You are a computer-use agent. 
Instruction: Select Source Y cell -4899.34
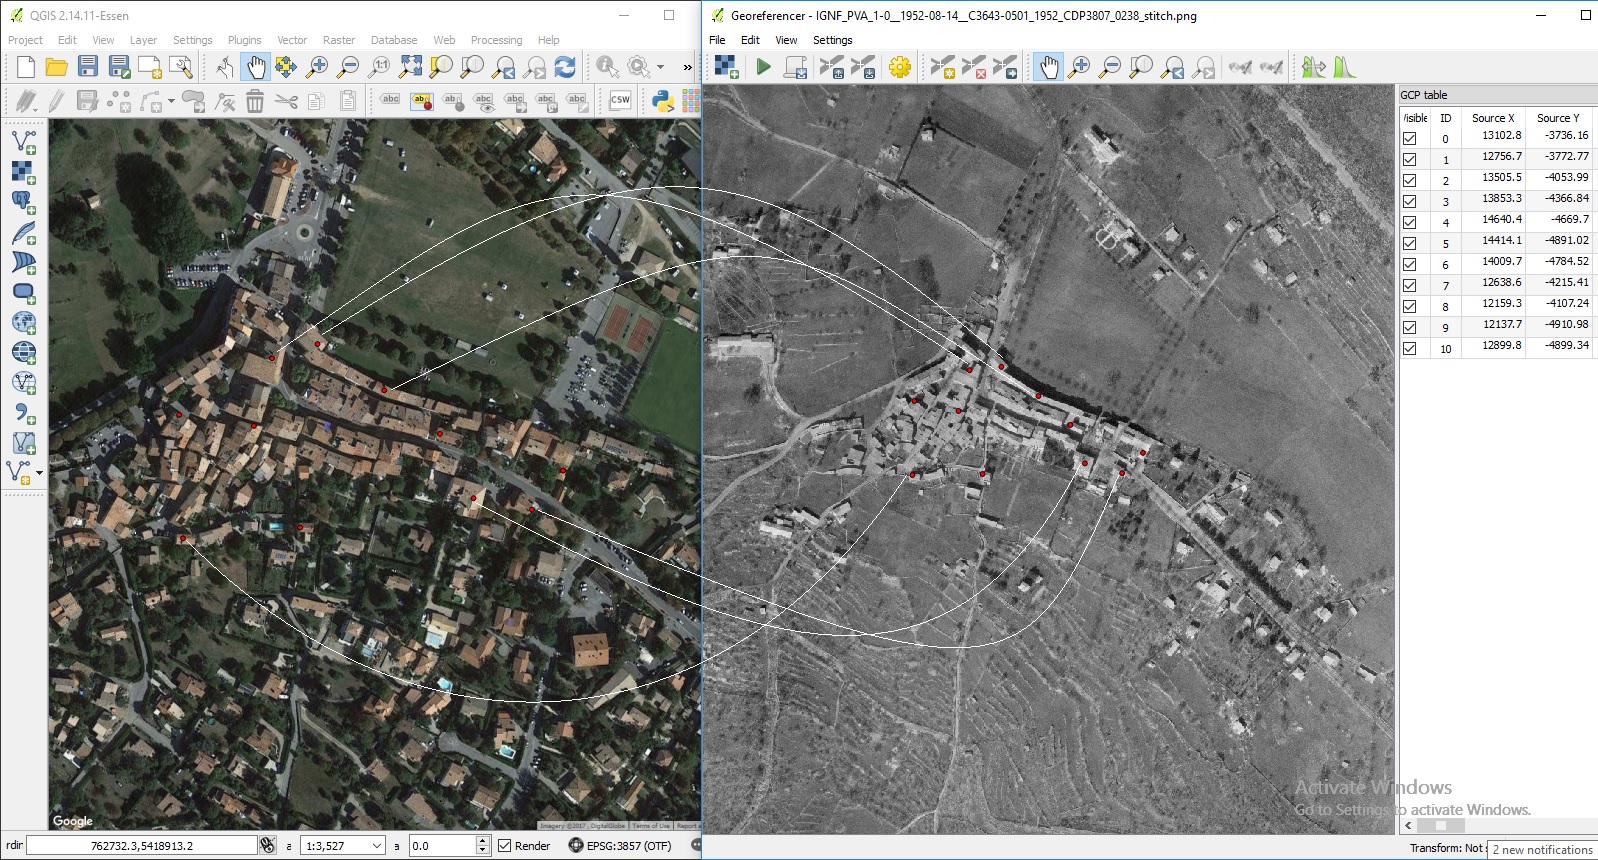1559,346
